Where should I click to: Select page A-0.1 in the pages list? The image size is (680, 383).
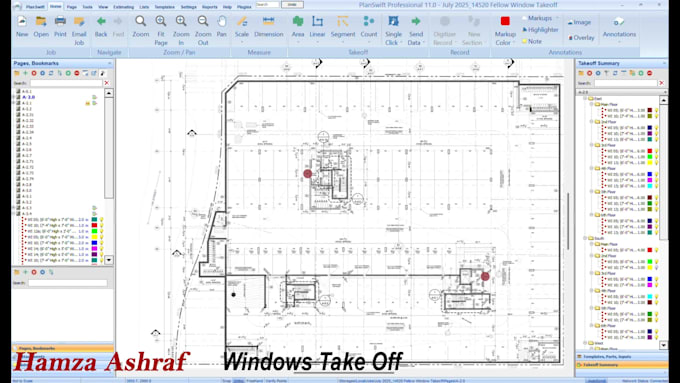[27, 92]
